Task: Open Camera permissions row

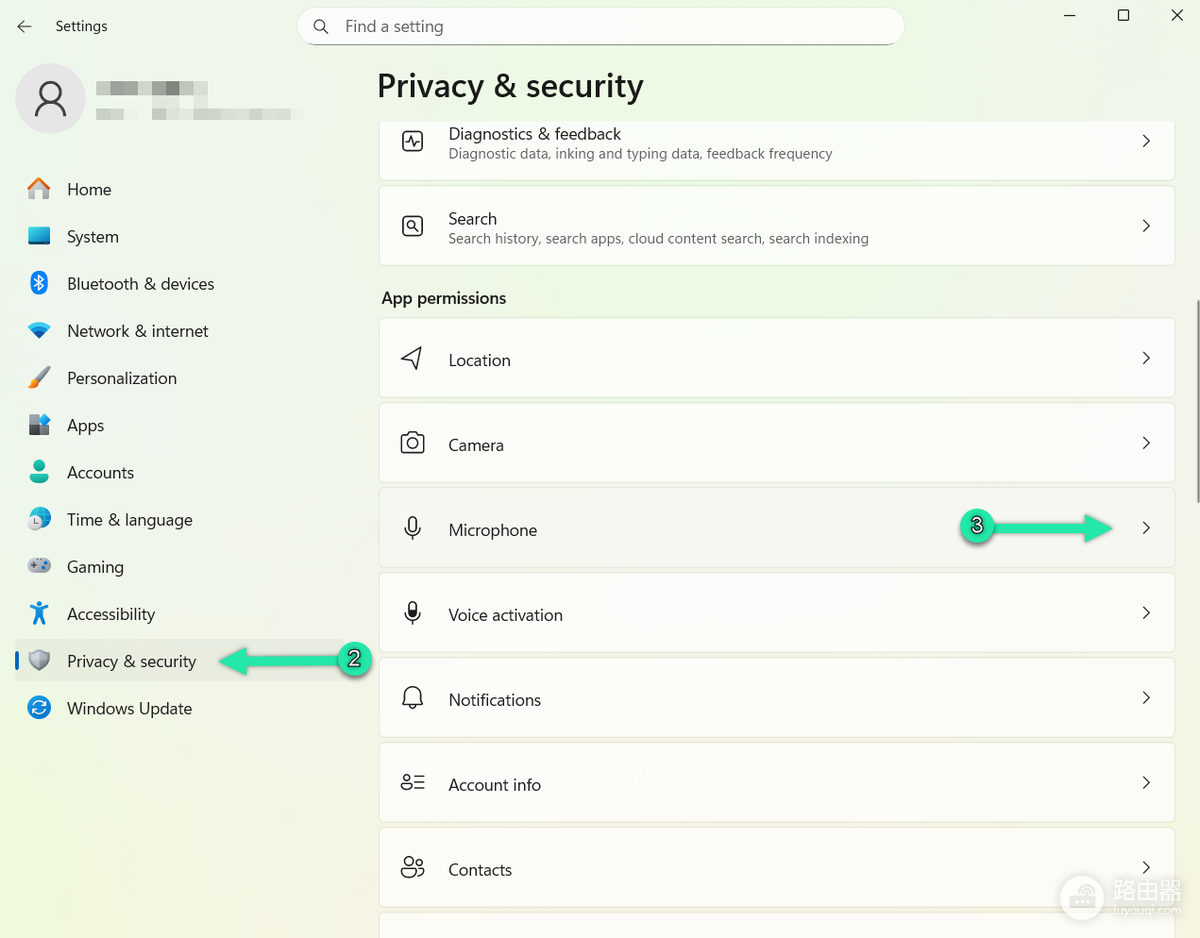Action: (x=777, y=443)
